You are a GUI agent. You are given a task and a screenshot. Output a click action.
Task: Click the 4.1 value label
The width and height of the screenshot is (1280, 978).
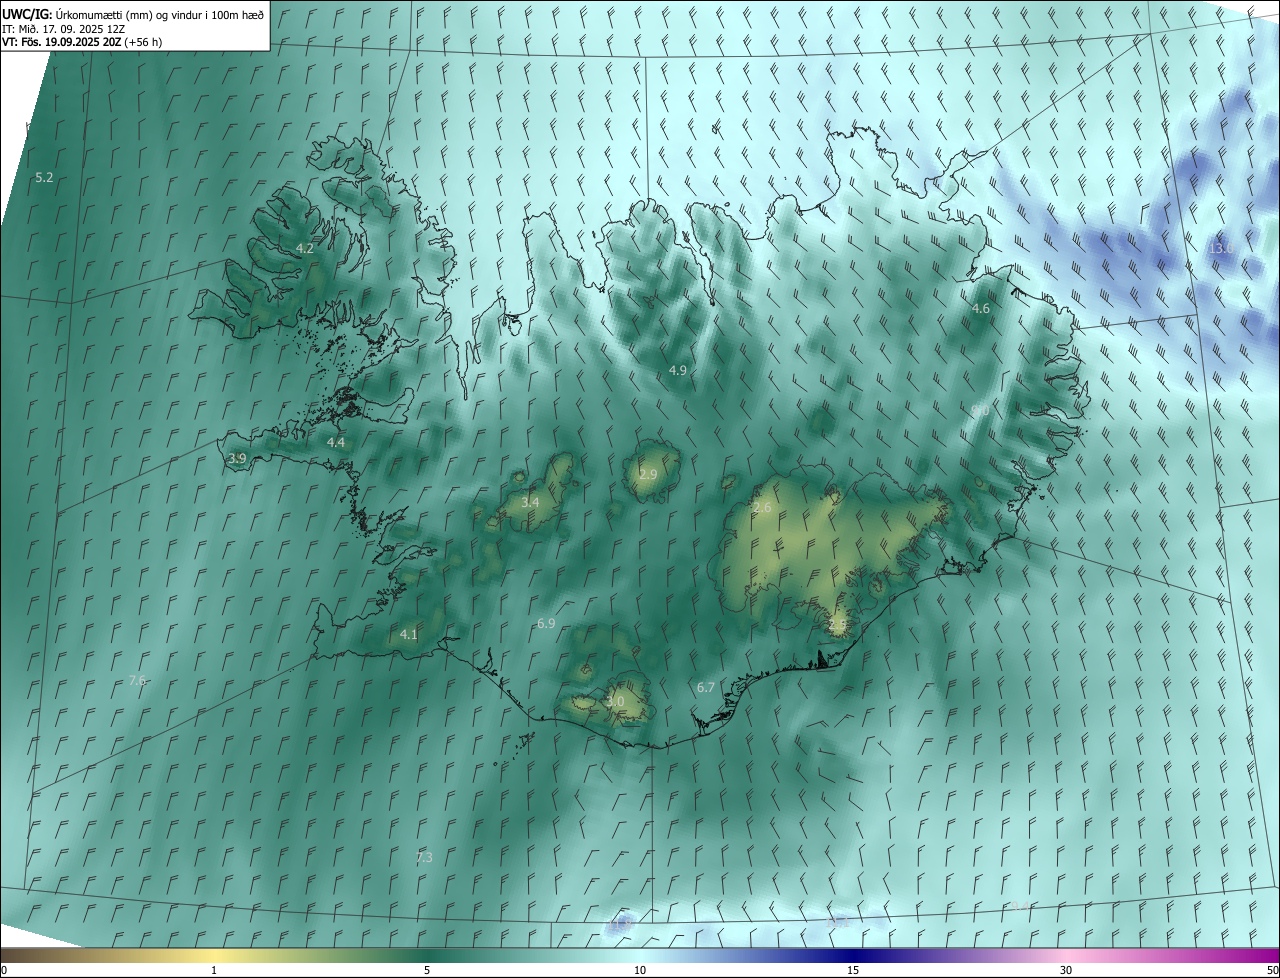(408, 634)
